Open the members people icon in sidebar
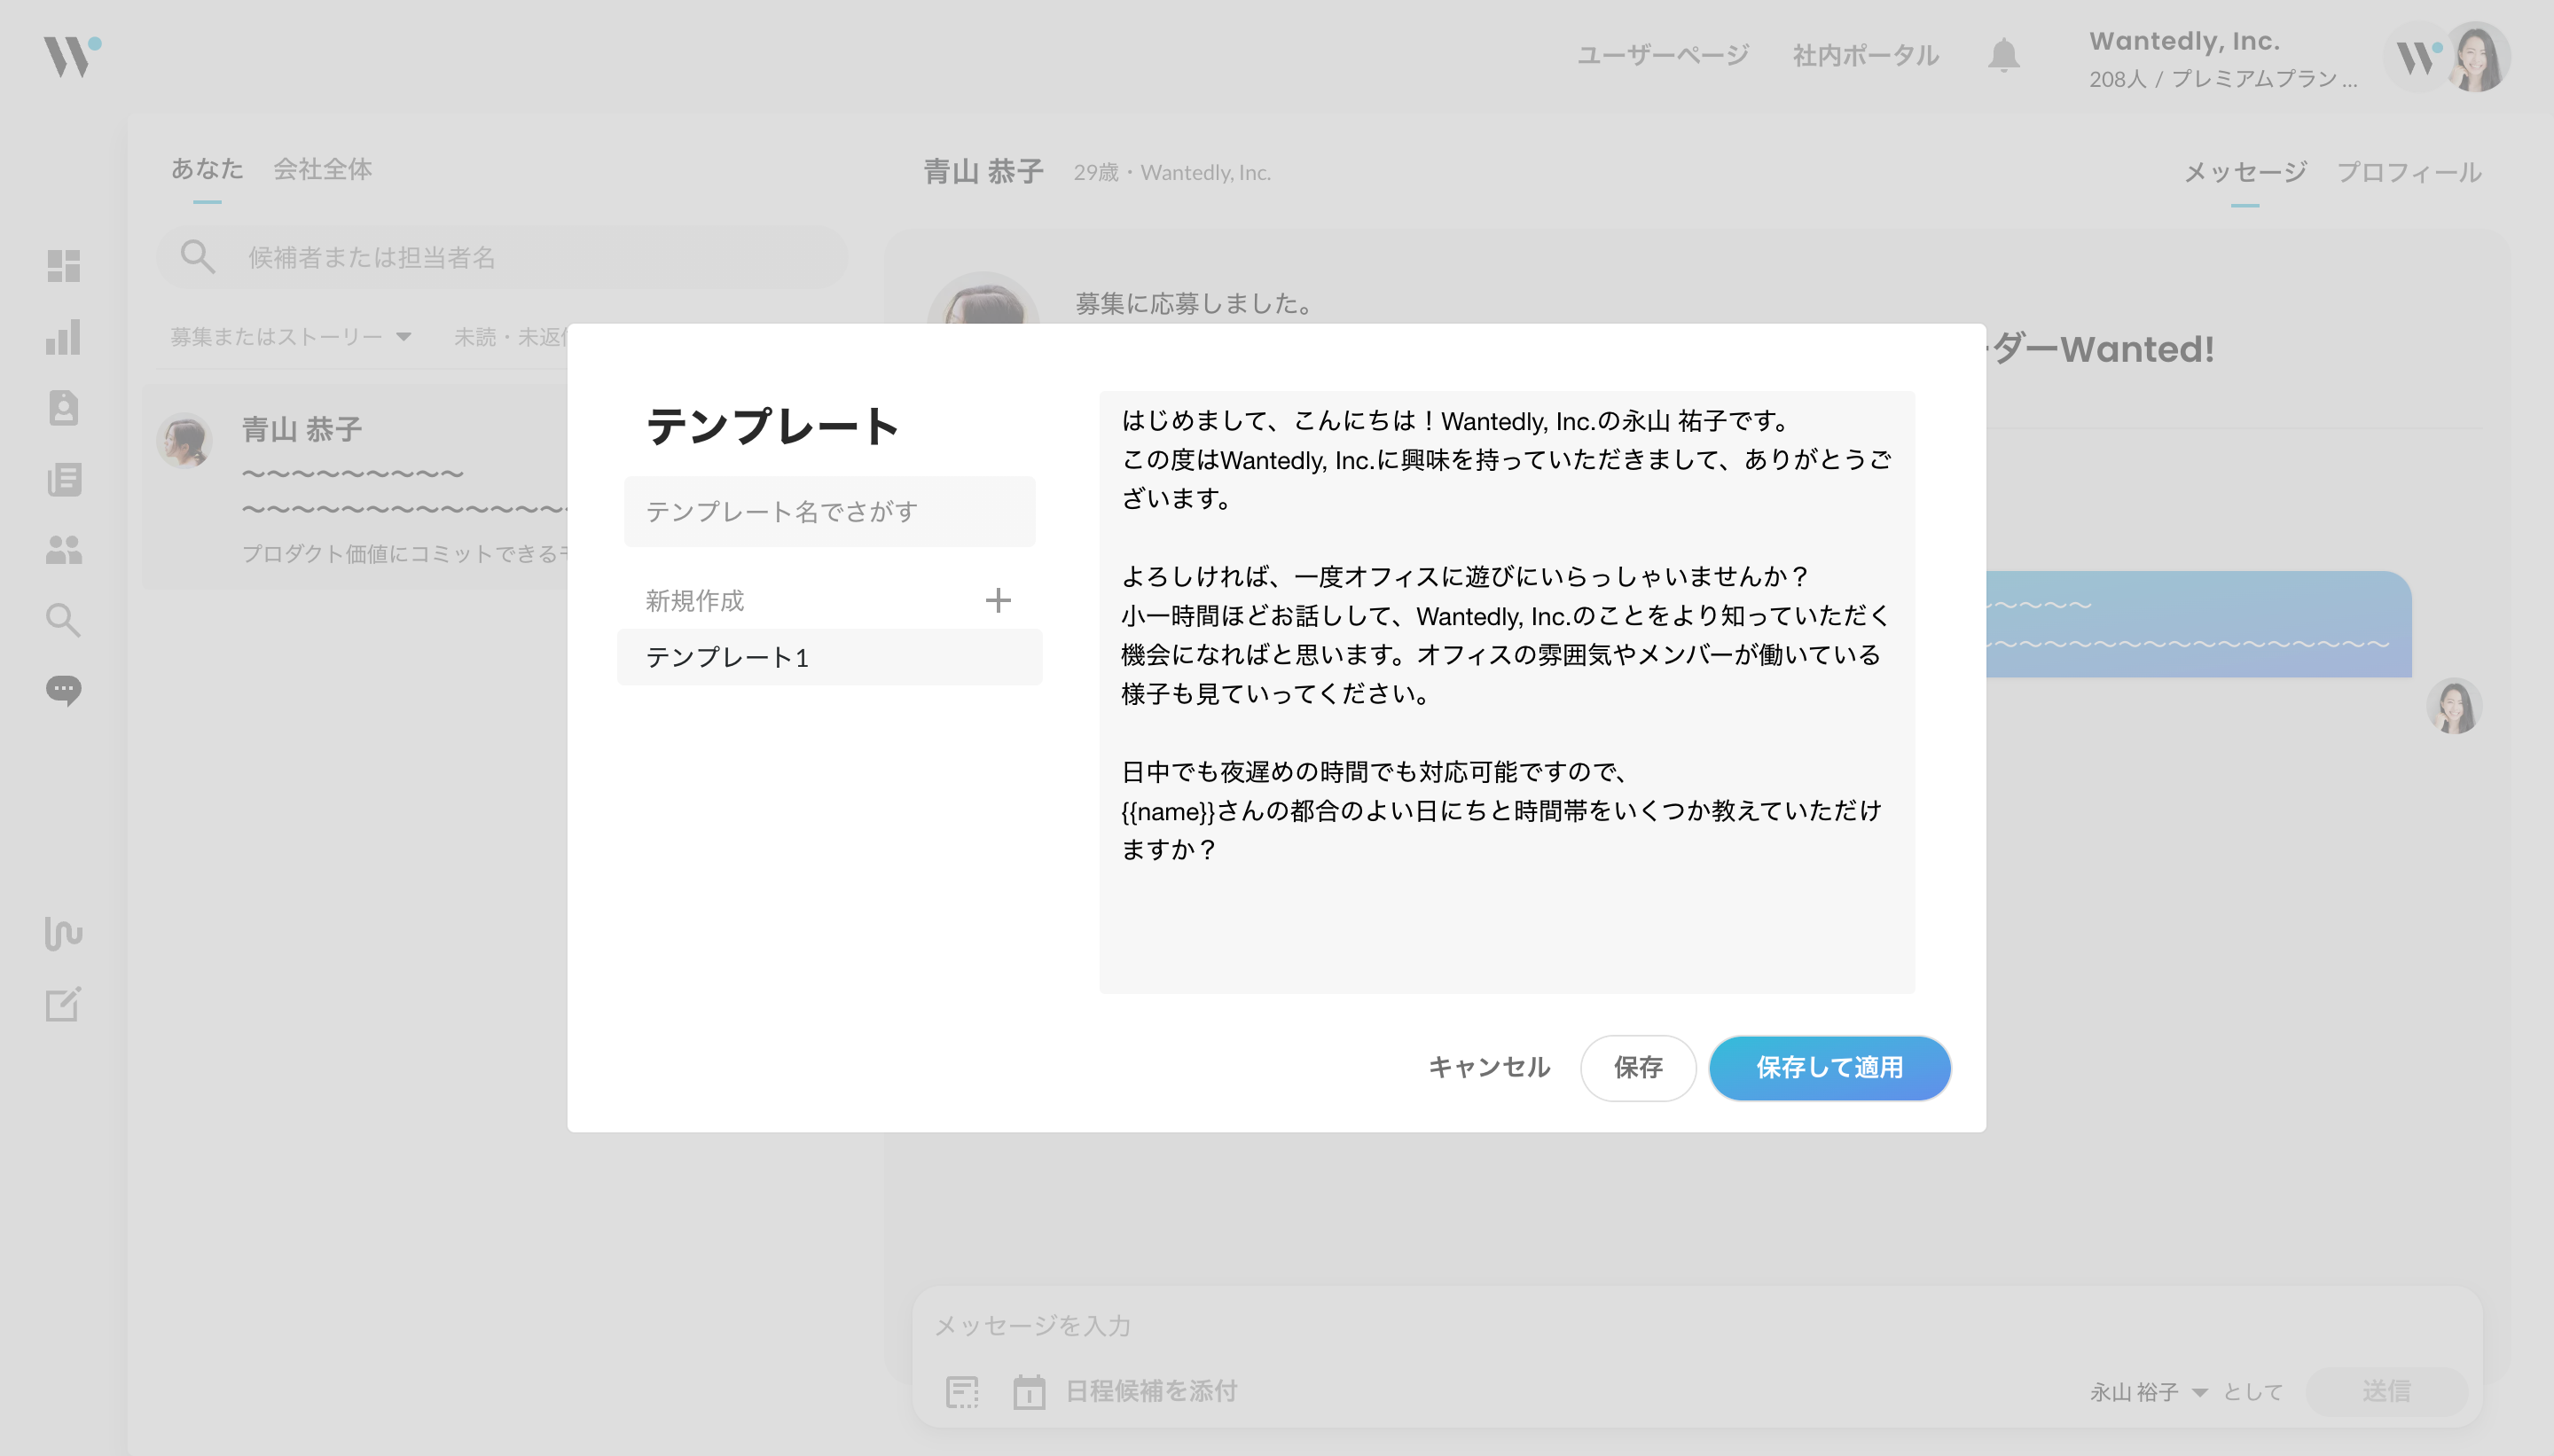This screenshot has width=2554, height=1456. pyautogui.click(x=64, y=549)
